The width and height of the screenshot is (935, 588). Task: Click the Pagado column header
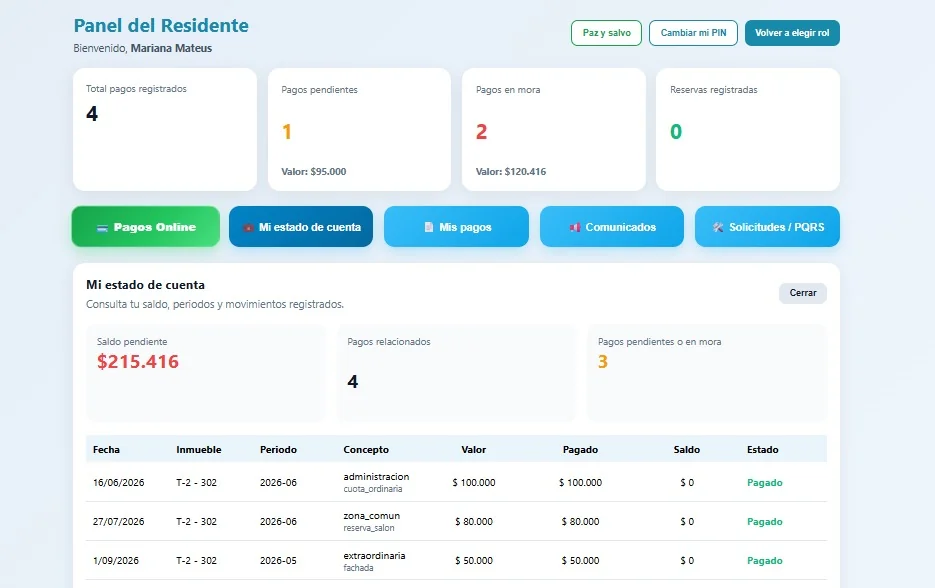(x=580, y=450)
